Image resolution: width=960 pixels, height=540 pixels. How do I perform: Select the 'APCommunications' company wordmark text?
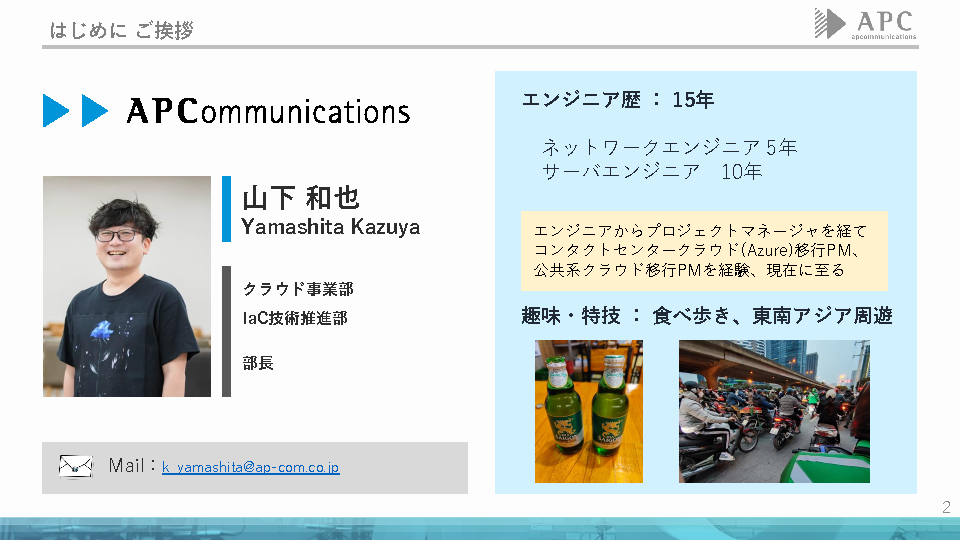coord(268,111)
